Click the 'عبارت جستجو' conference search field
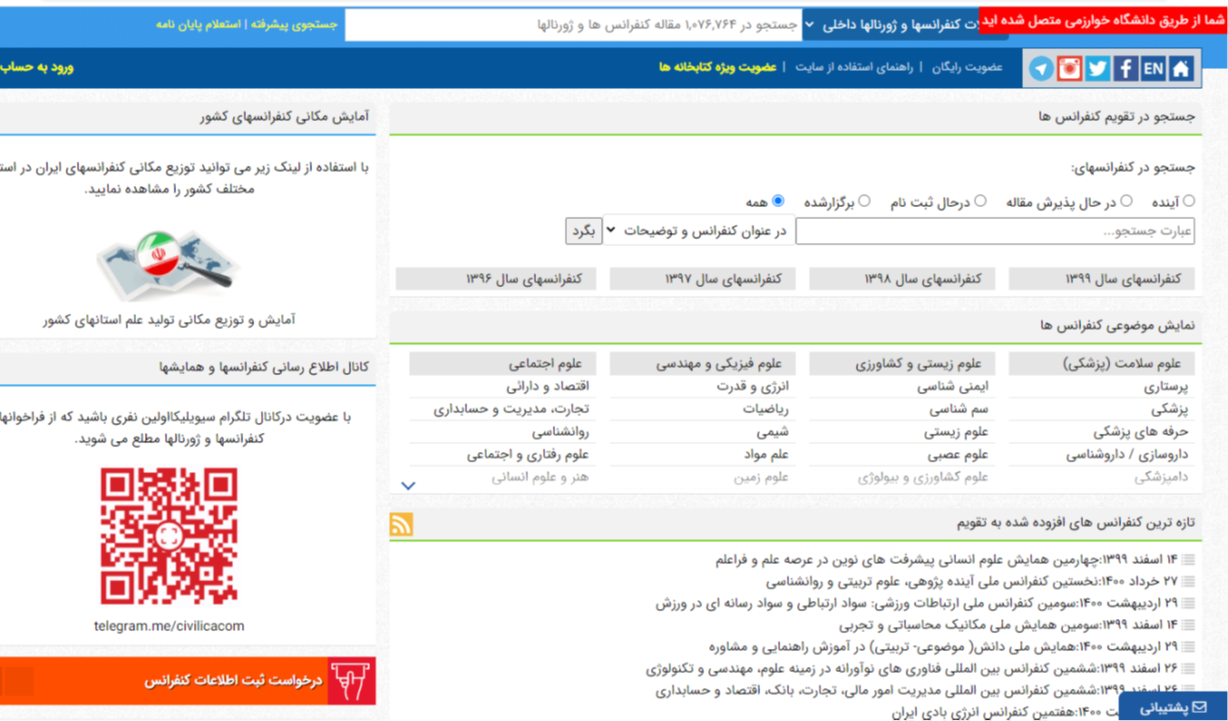 [994, 231]
